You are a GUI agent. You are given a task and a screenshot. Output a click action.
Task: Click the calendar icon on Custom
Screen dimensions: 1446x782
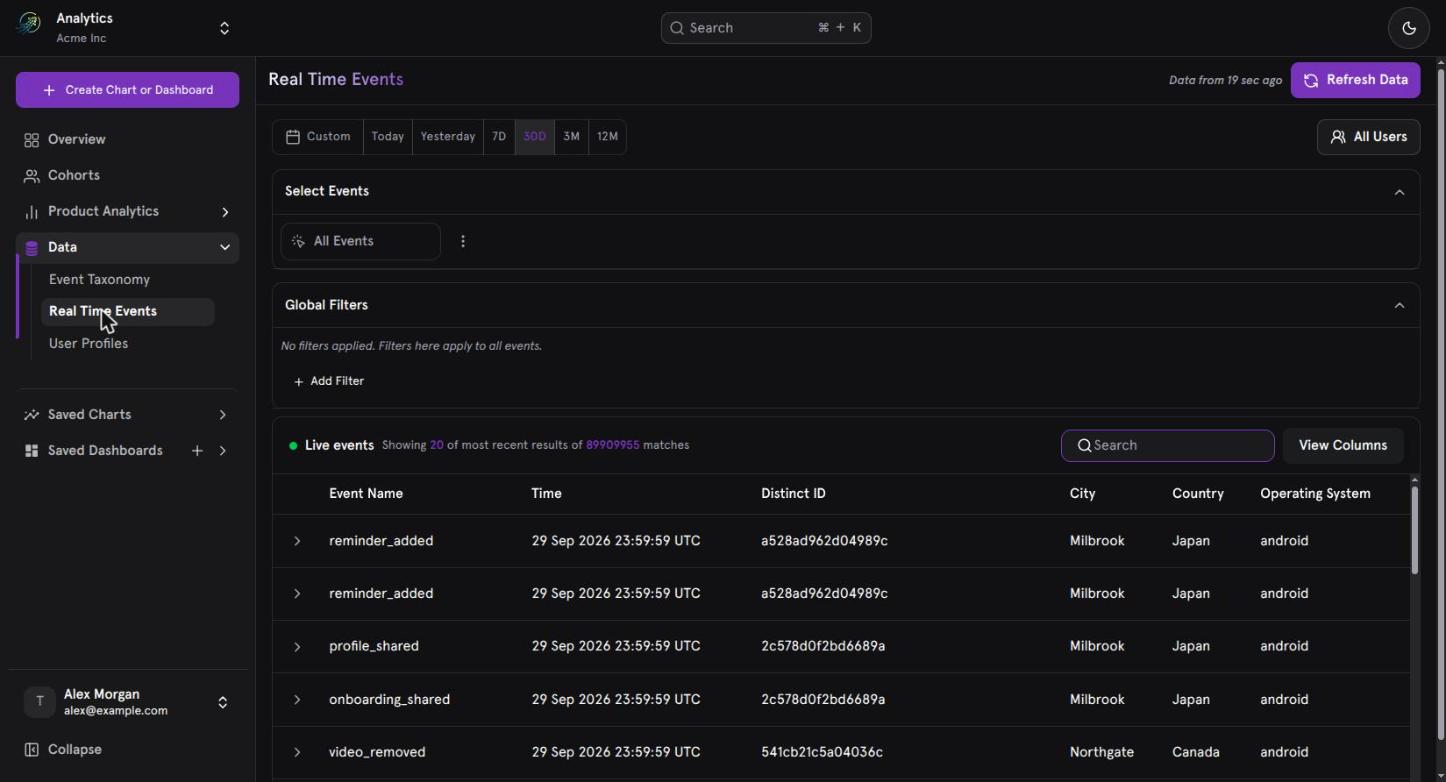(293, 137)
